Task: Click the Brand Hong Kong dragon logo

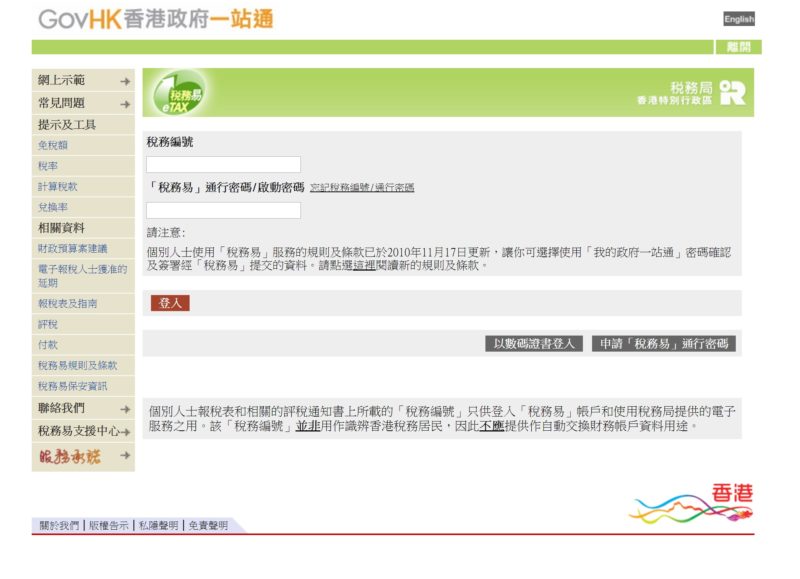Action: [x=691, y=505]
